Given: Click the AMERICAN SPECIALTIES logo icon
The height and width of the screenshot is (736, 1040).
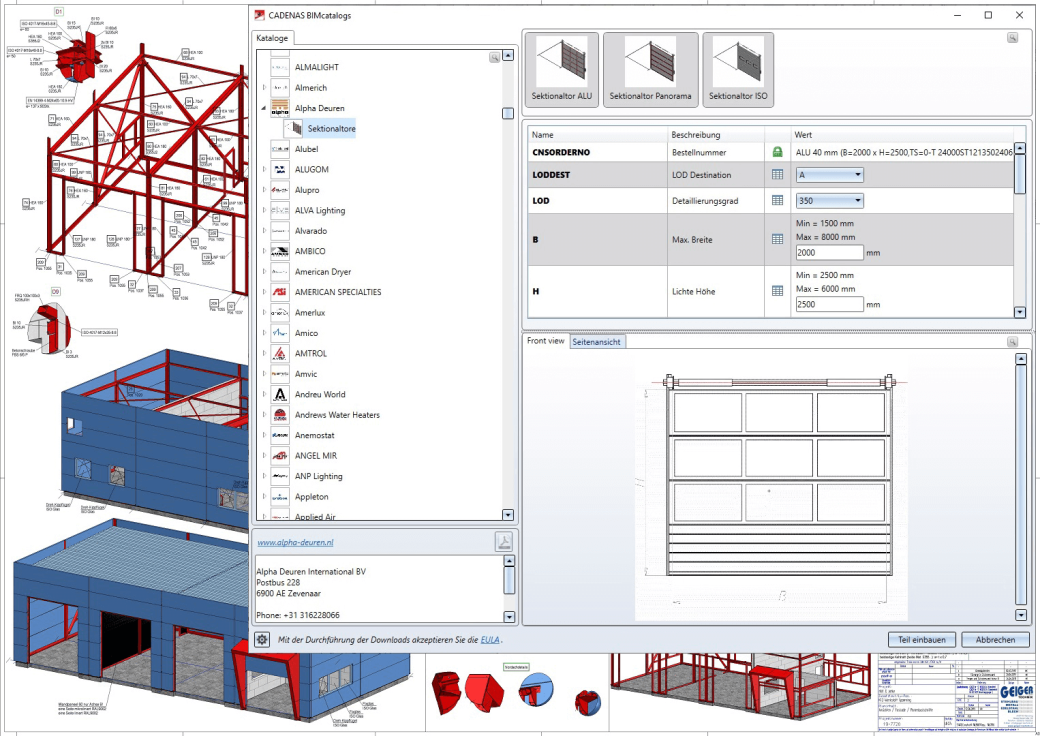Looking at the screenshot, I should [x=280, y=292].
